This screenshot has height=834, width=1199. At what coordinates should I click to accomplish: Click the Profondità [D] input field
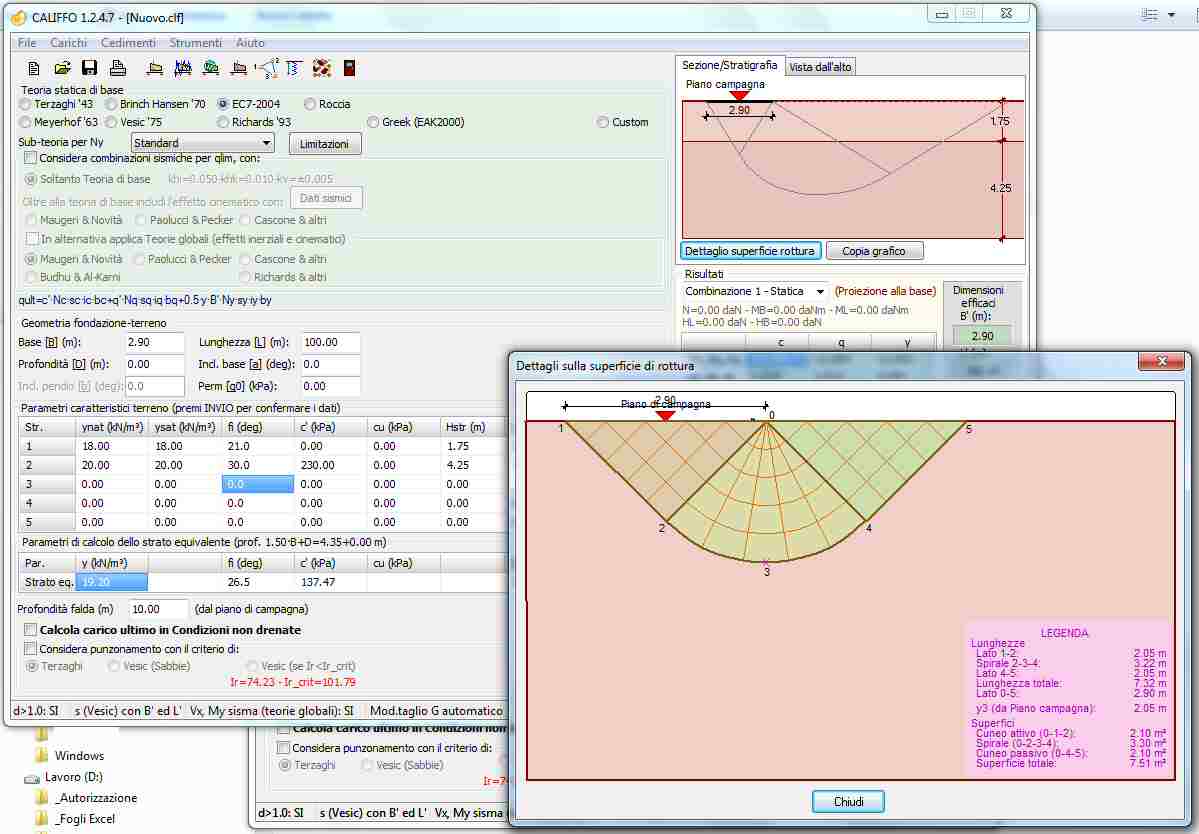154,365
